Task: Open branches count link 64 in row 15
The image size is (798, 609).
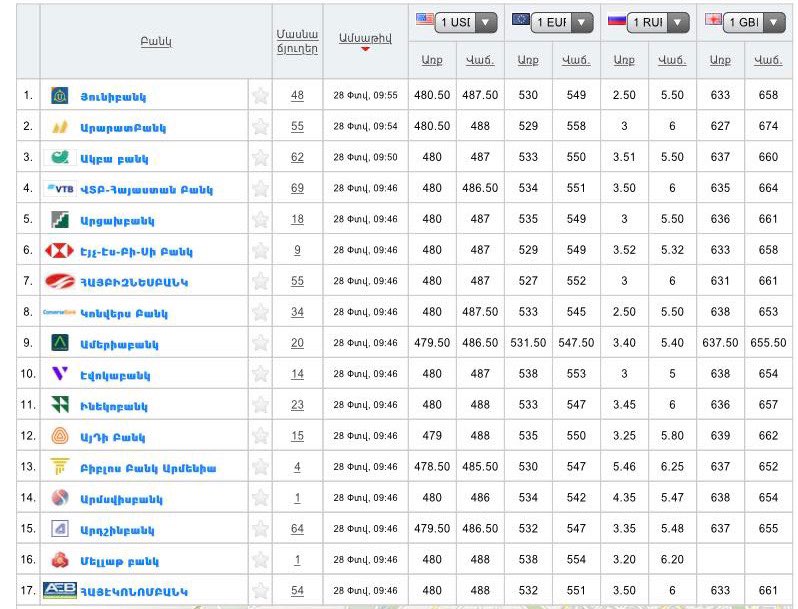Action: tap(297, 529)
